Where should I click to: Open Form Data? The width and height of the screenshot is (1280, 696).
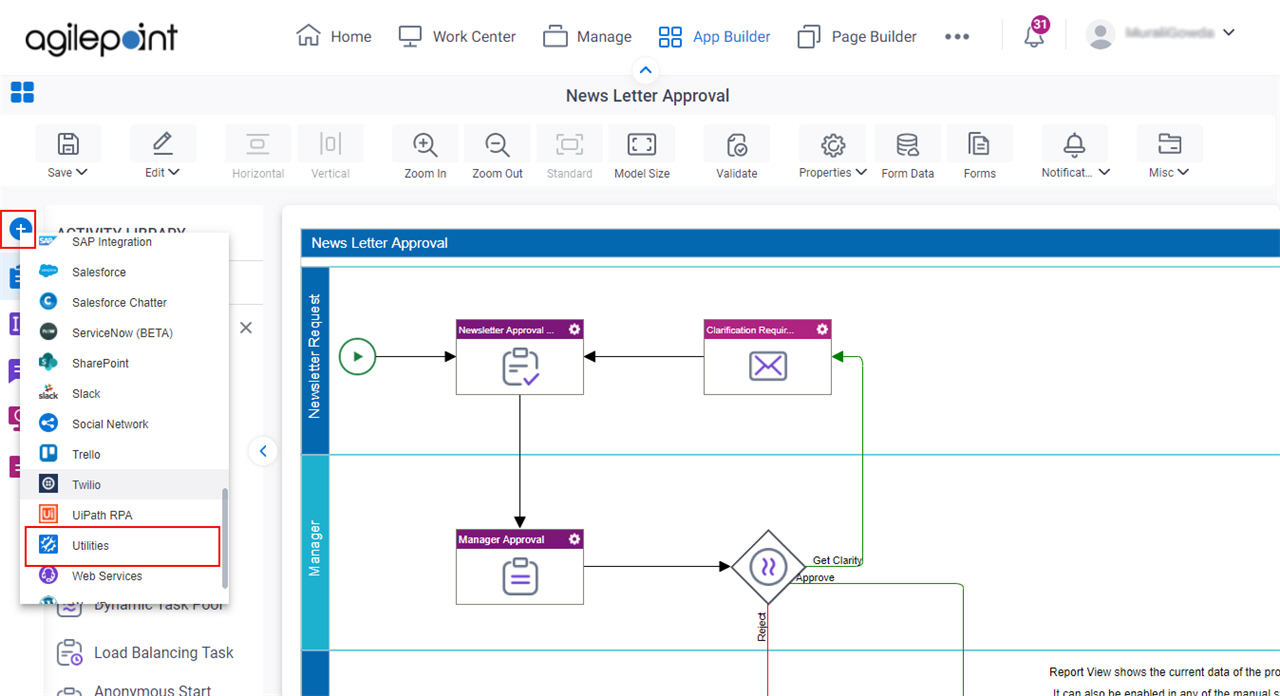908,153
